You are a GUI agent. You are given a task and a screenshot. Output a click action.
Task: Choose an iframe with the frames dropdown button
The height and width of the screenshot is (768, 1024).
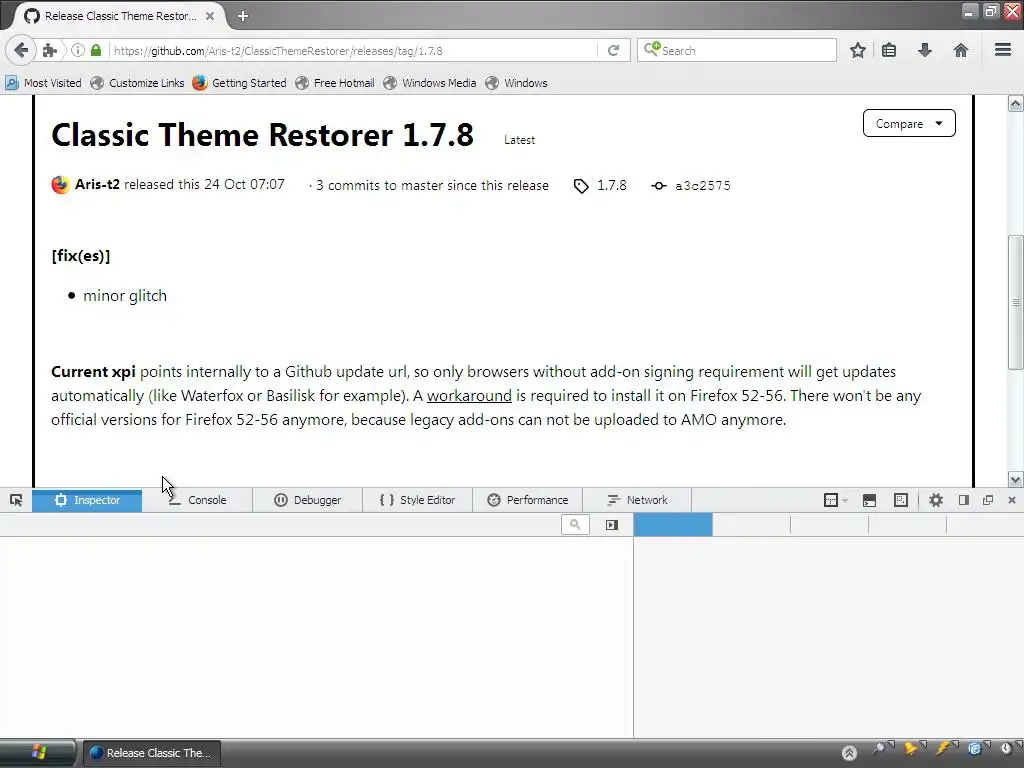tap(835, 500)
